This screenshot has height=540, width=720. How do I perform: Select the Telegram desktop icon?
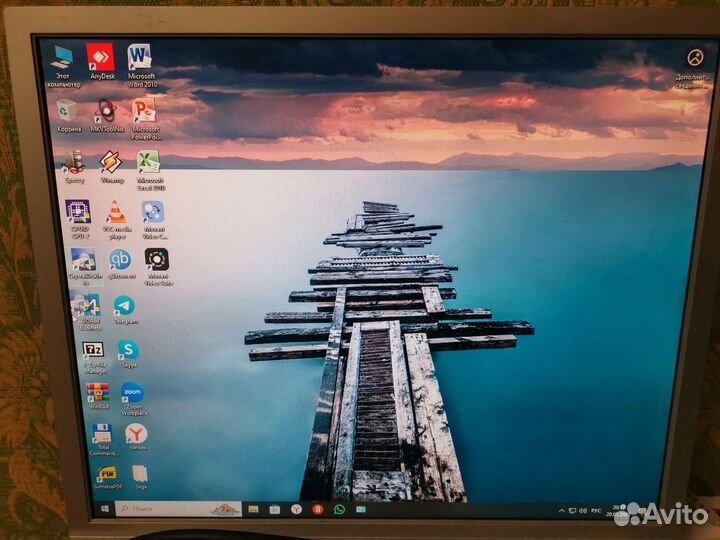[x=124, y=306]
